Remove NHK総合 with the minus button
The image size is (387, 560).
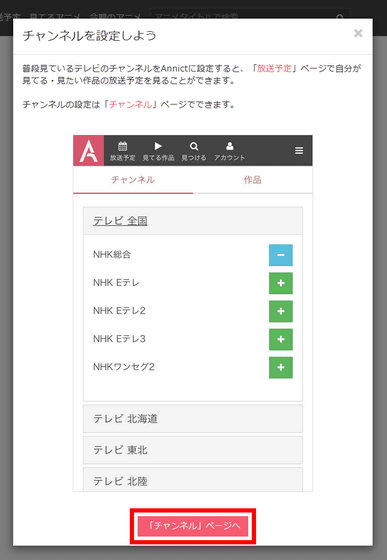[x=281, y=255]
